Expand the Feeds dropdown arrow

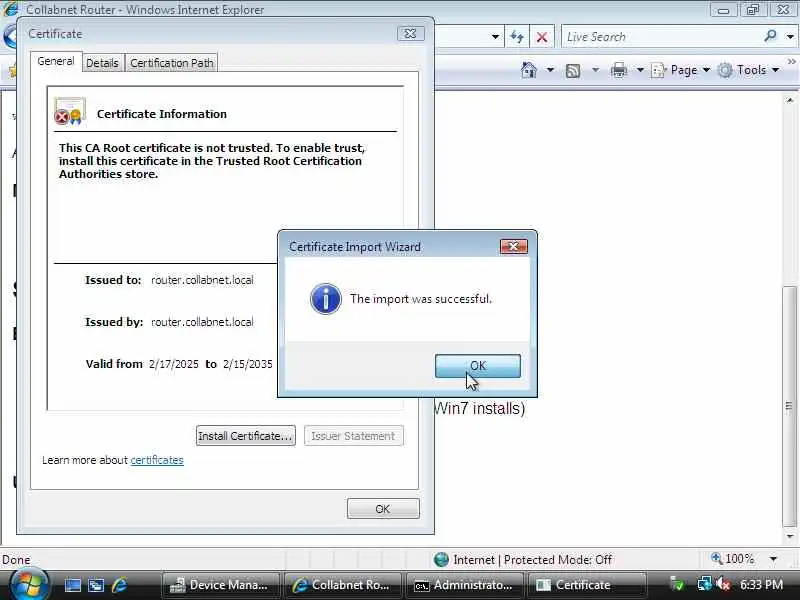tap(595, 69)
